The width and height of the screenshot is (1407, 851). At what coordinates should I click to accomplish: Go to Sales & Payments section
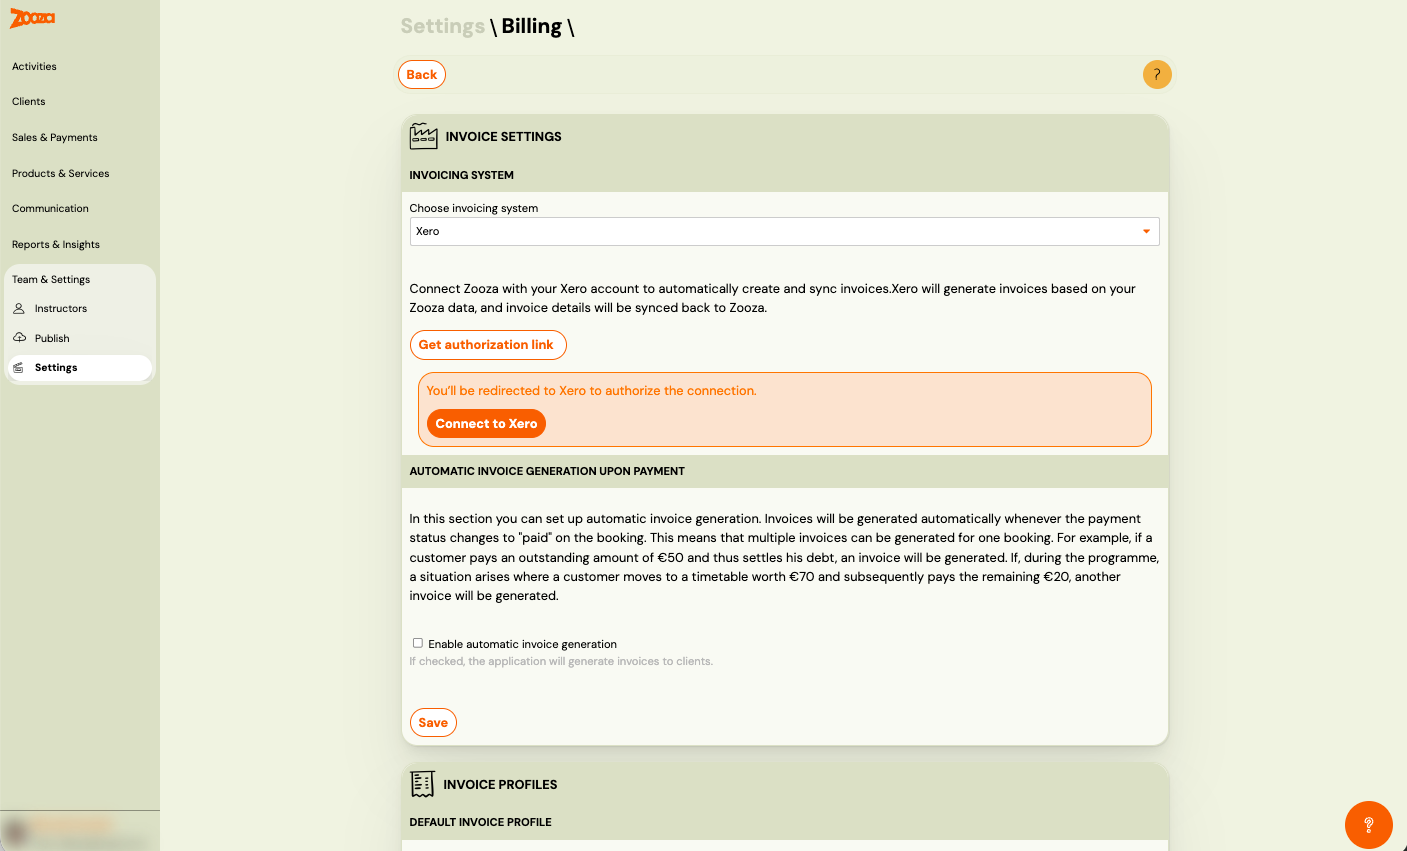(x=55, y=138)
